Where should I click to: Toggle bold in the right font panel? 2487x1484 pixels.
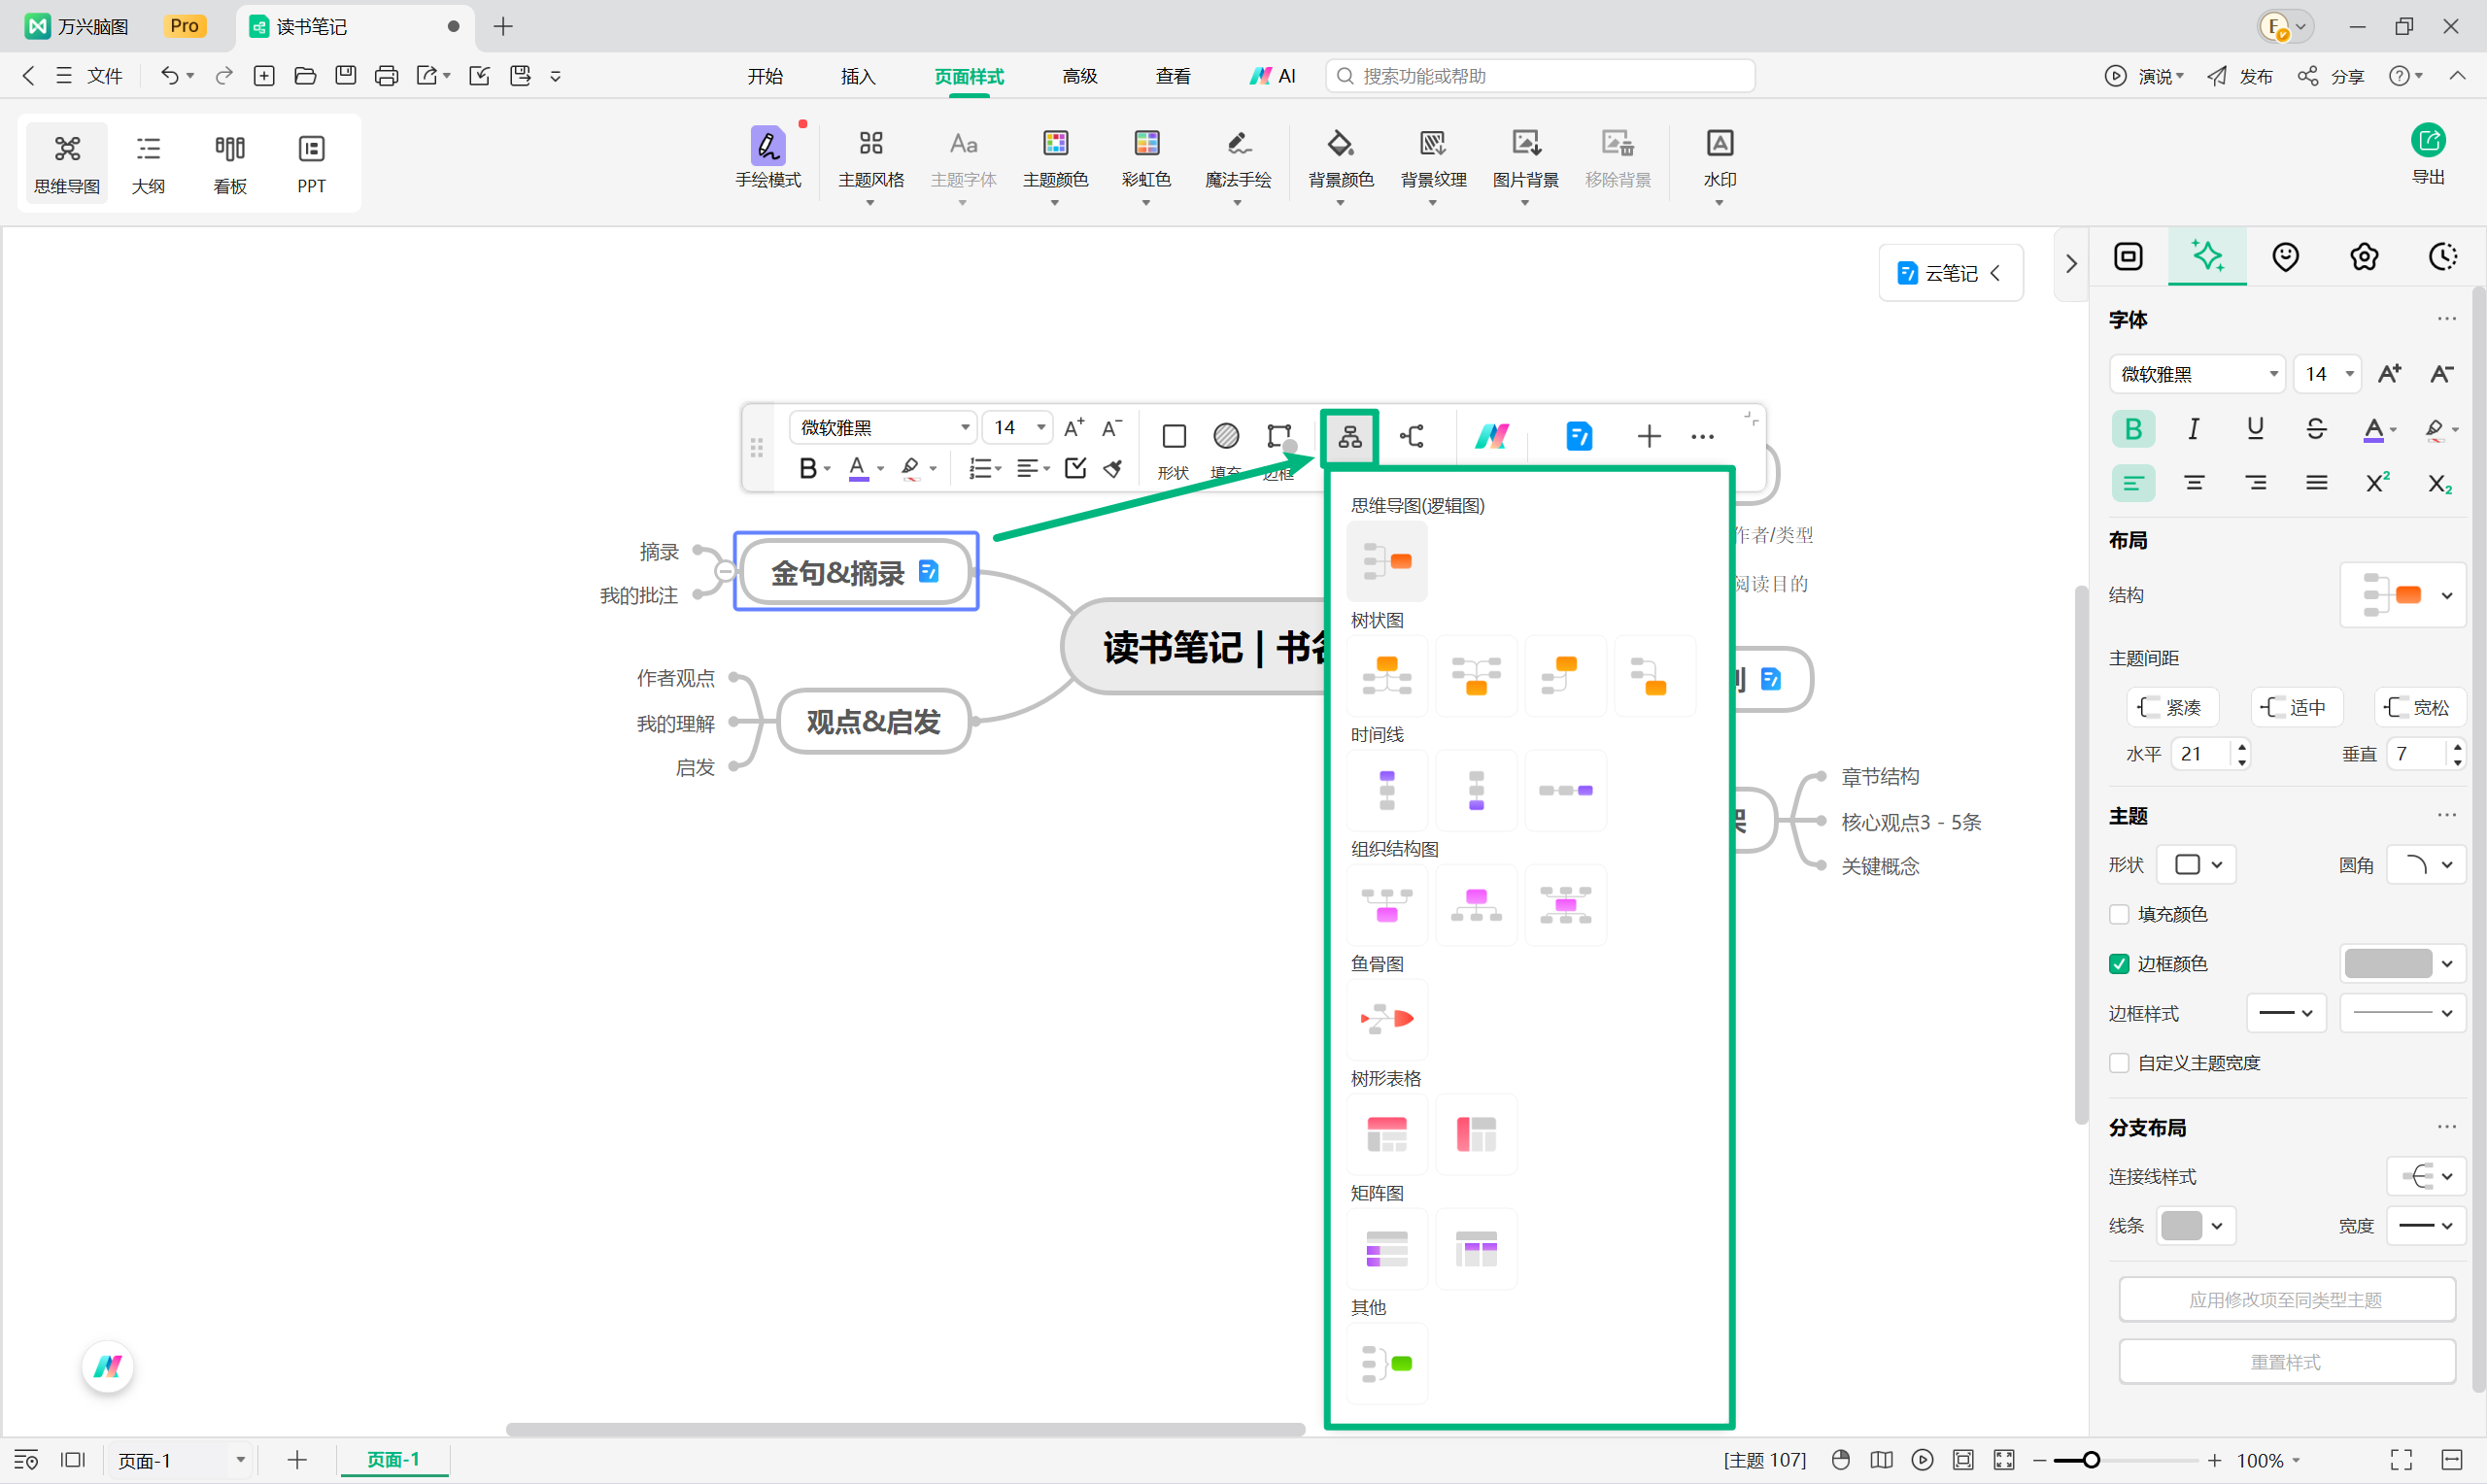[2132, 429]
